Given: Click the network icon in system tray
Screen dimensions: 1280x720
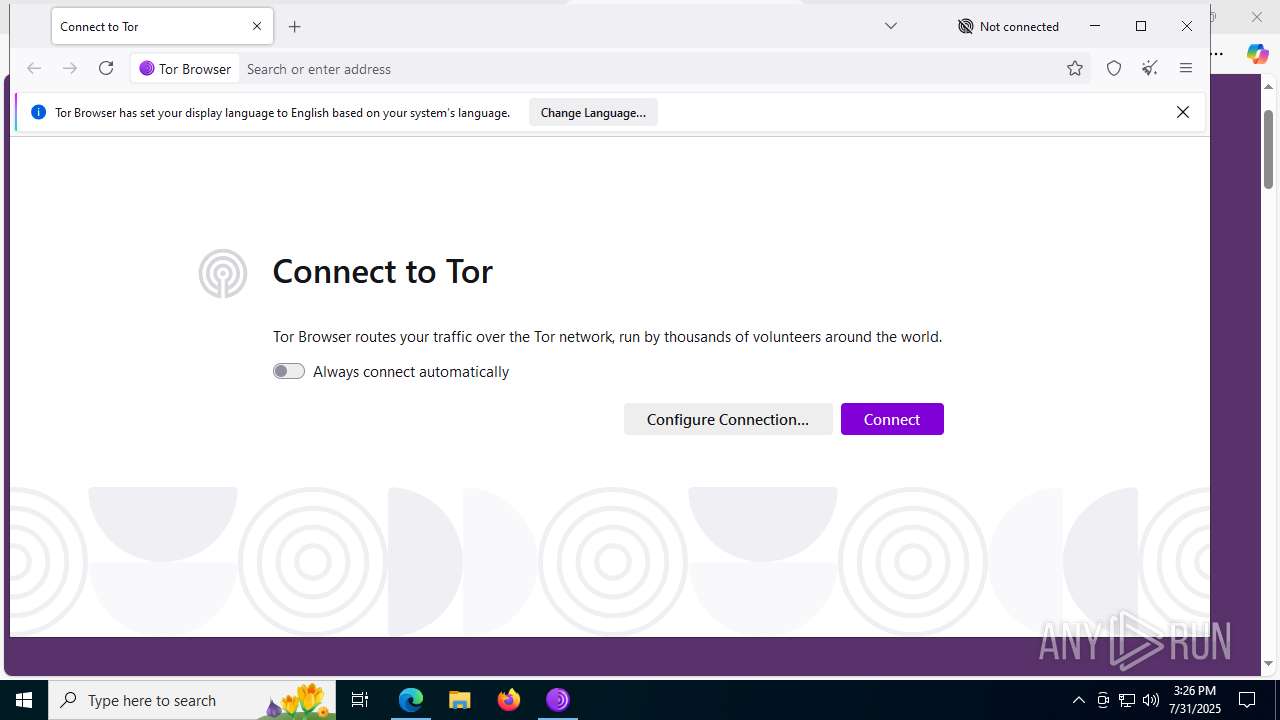Looking at the screenshot, I should pyautogui.click(x=1127, y=700).
